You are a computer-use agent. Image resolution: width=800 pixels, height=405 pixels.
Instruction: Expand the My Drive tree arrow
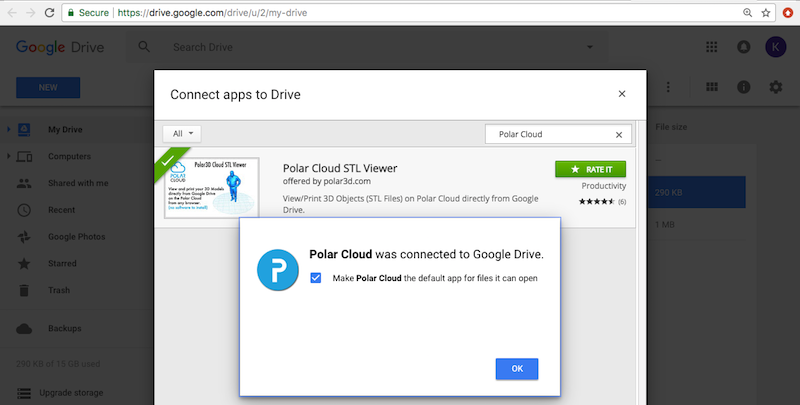pyautogui.click(x=8, y=129)
